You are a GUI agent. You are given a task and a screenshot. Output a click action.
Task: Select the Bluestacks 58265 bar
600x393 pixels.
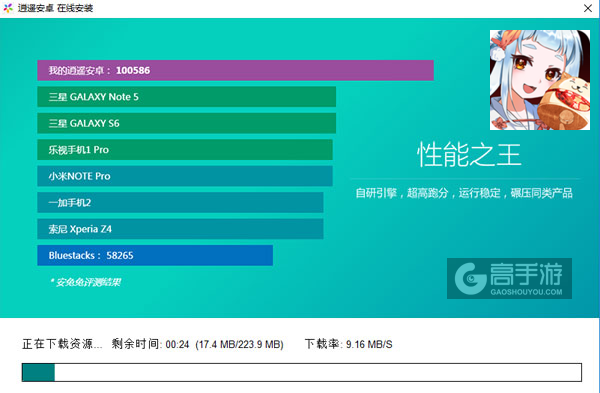tap(155, 255)
